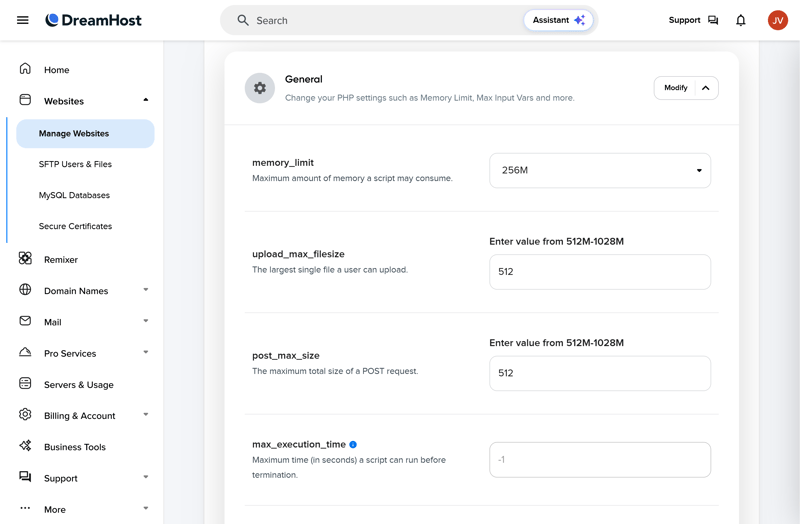Click the max_execution_time info icon
The image size is (800, 524).
[353, 445]
